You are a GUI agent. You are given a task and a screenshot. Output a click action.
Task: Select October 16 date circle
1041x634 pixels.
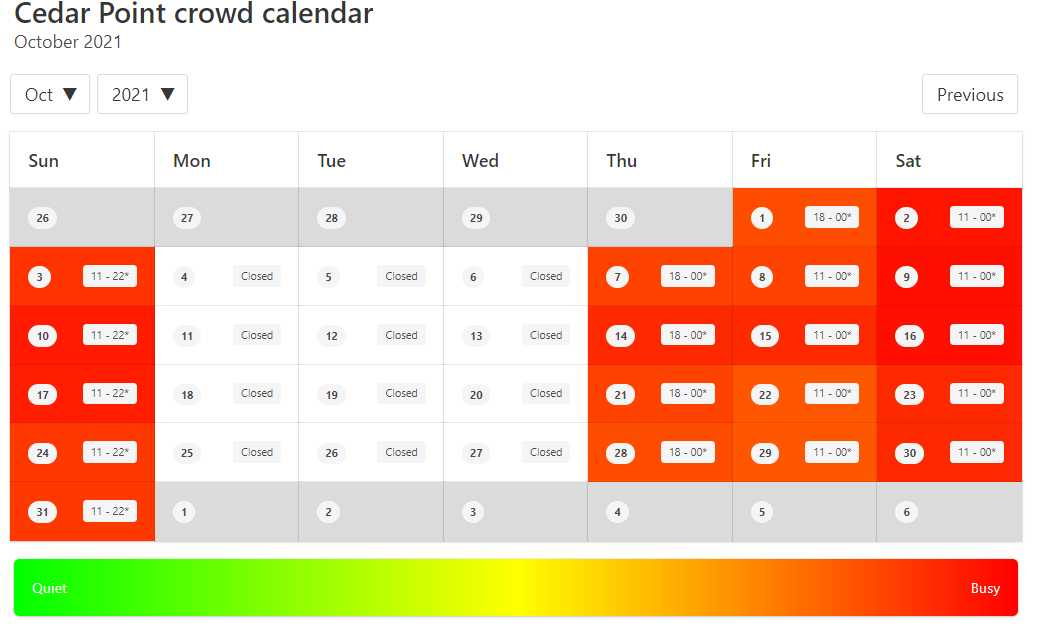[910, 336]
